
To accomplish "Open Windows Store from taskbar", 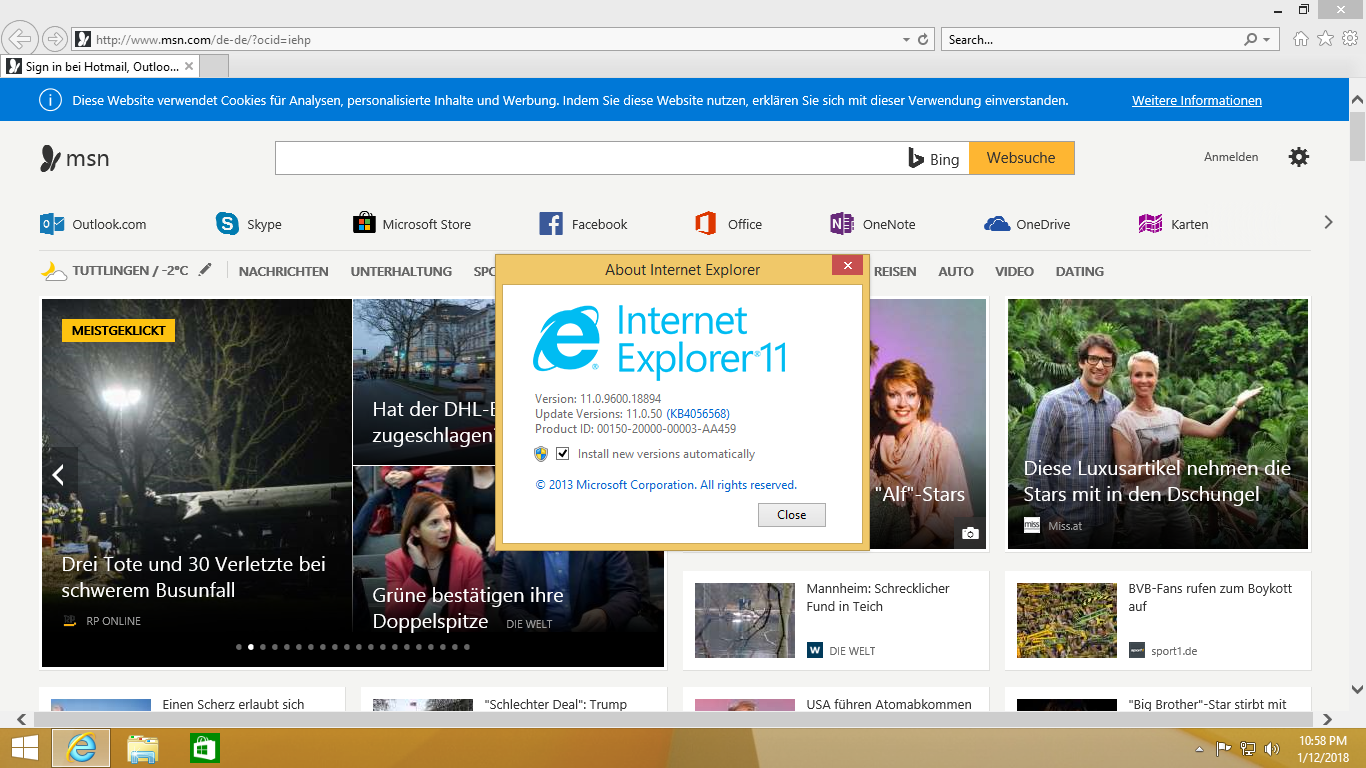I will [x=204, y=748].
